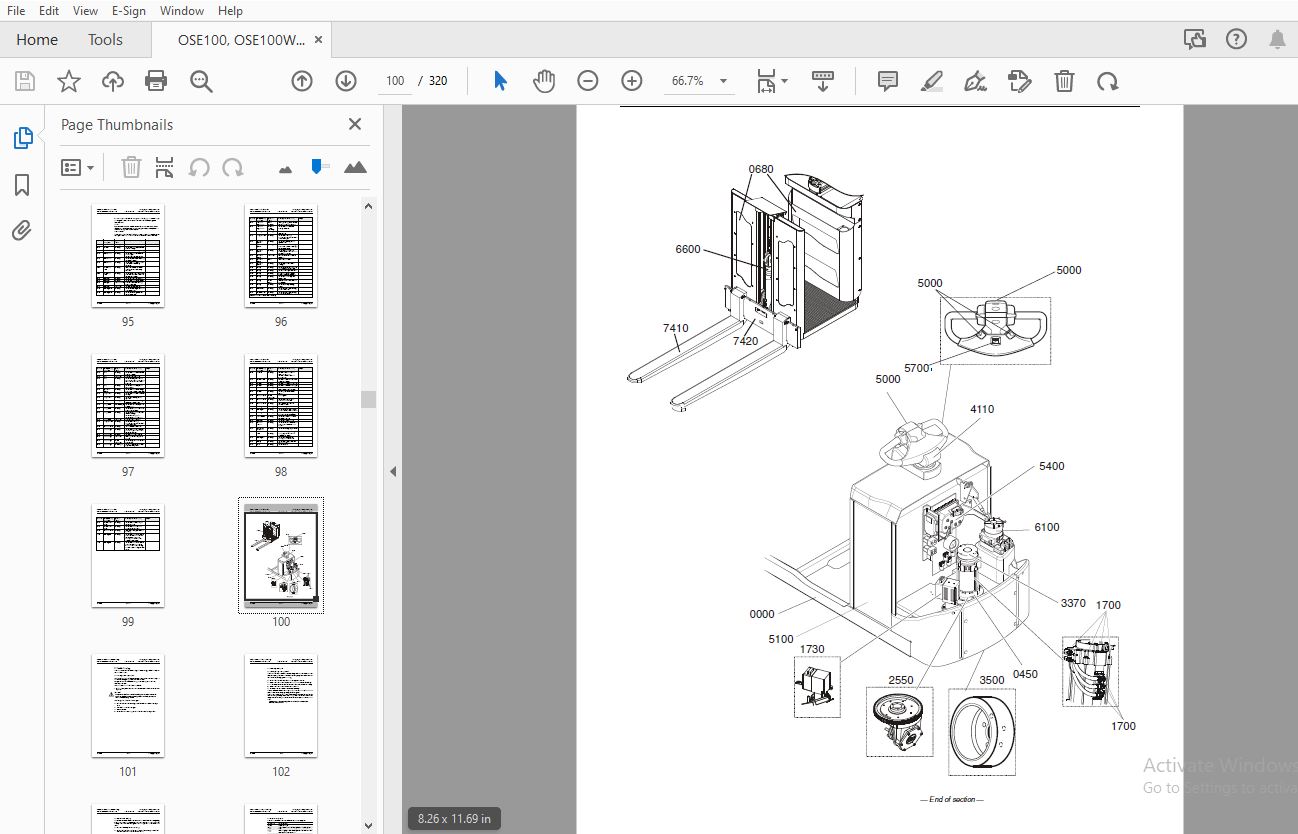Zoom out with the minus button
The height and width of the screenshot is (834, 1298).
click(x=588, y=81)
